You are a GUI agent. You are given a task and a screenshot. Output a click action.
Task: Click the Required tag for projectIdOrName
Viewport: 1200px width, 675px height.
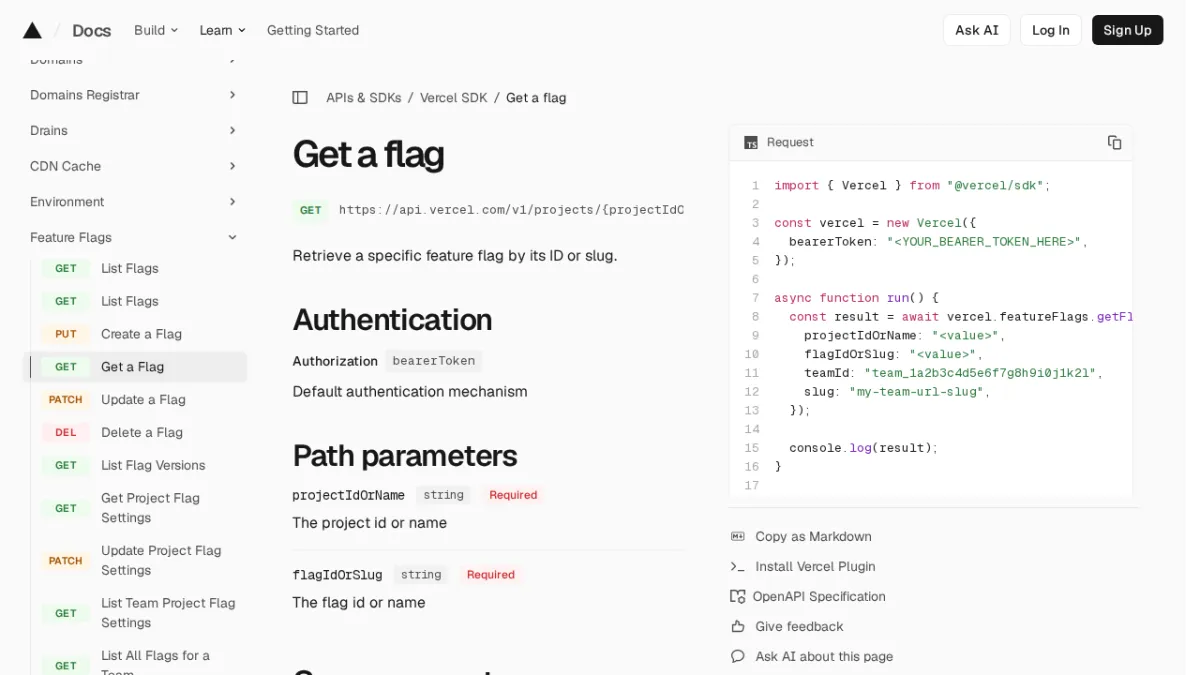click(513, 495)
